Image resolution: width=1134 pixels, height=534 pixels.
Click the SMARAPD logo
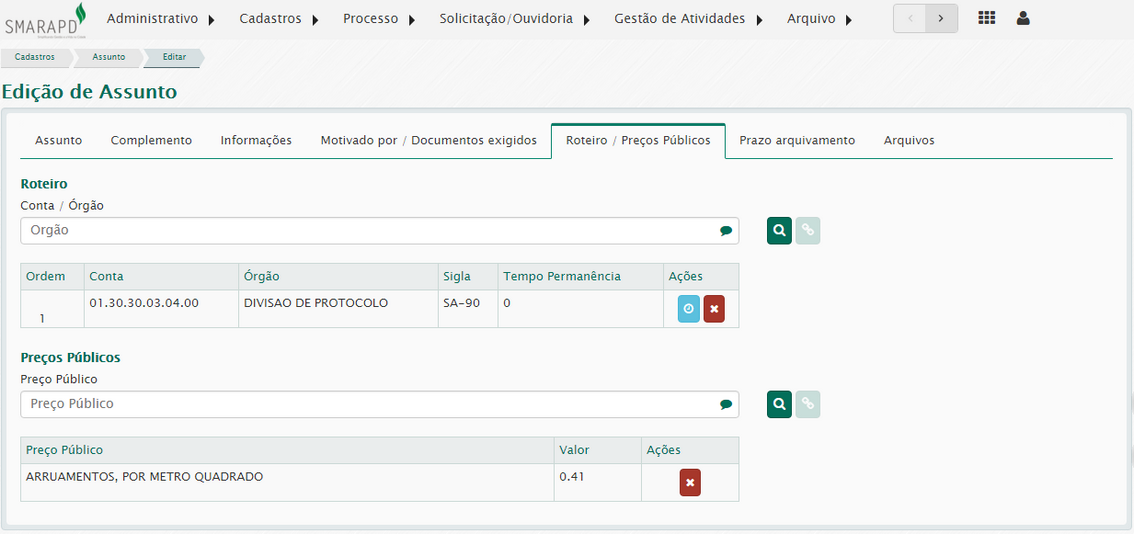tap(45, 19)
